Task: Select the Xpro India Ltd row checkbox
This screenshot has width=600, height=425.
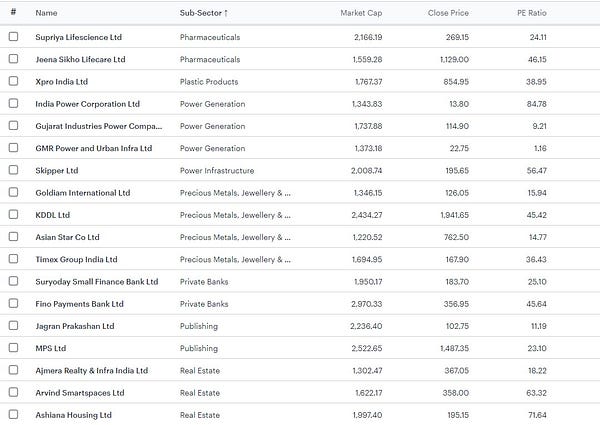Action: 13,81
